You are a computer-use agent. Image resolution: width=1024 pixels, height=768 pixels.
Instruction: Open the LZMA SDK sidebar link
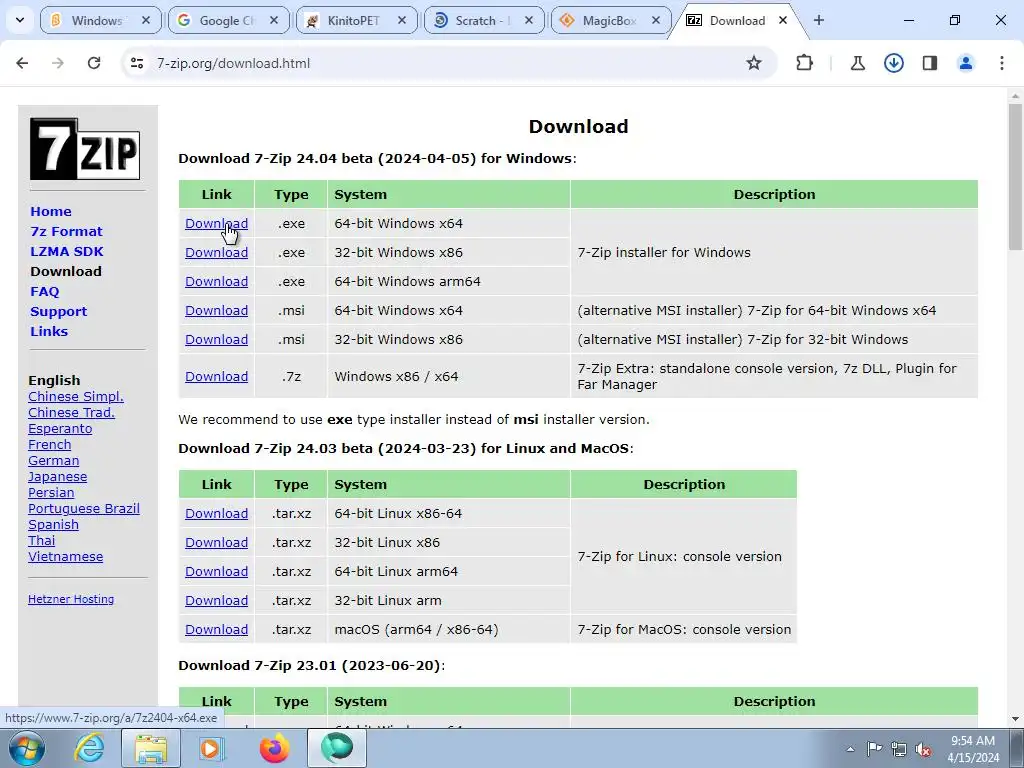(67, 251)
